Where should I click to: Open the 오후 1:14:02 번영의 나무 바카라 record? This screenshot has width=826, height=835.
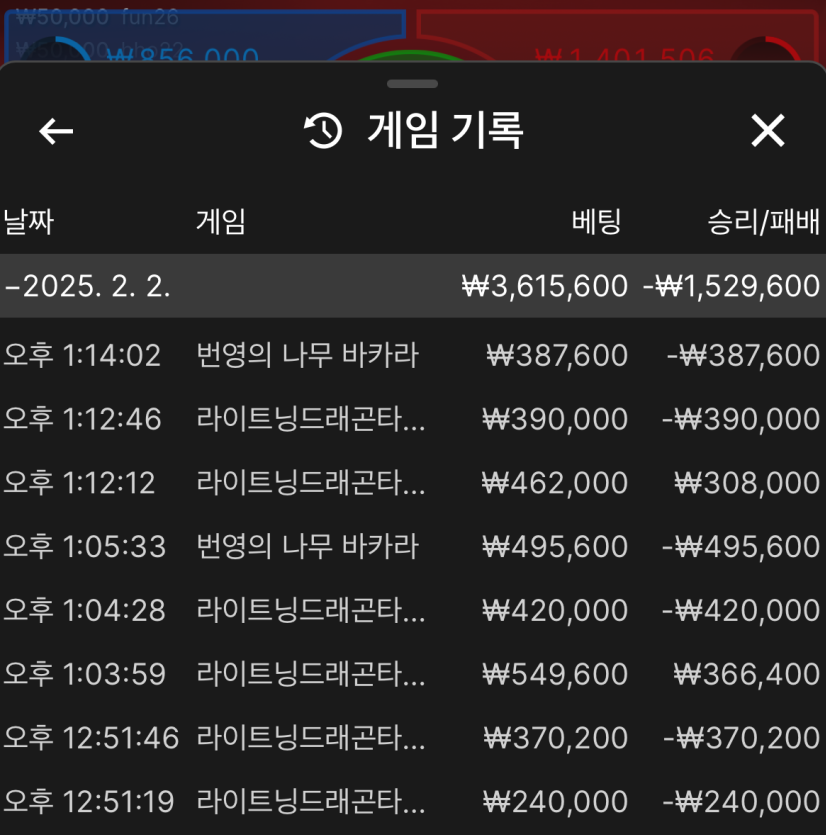[412, 355]
